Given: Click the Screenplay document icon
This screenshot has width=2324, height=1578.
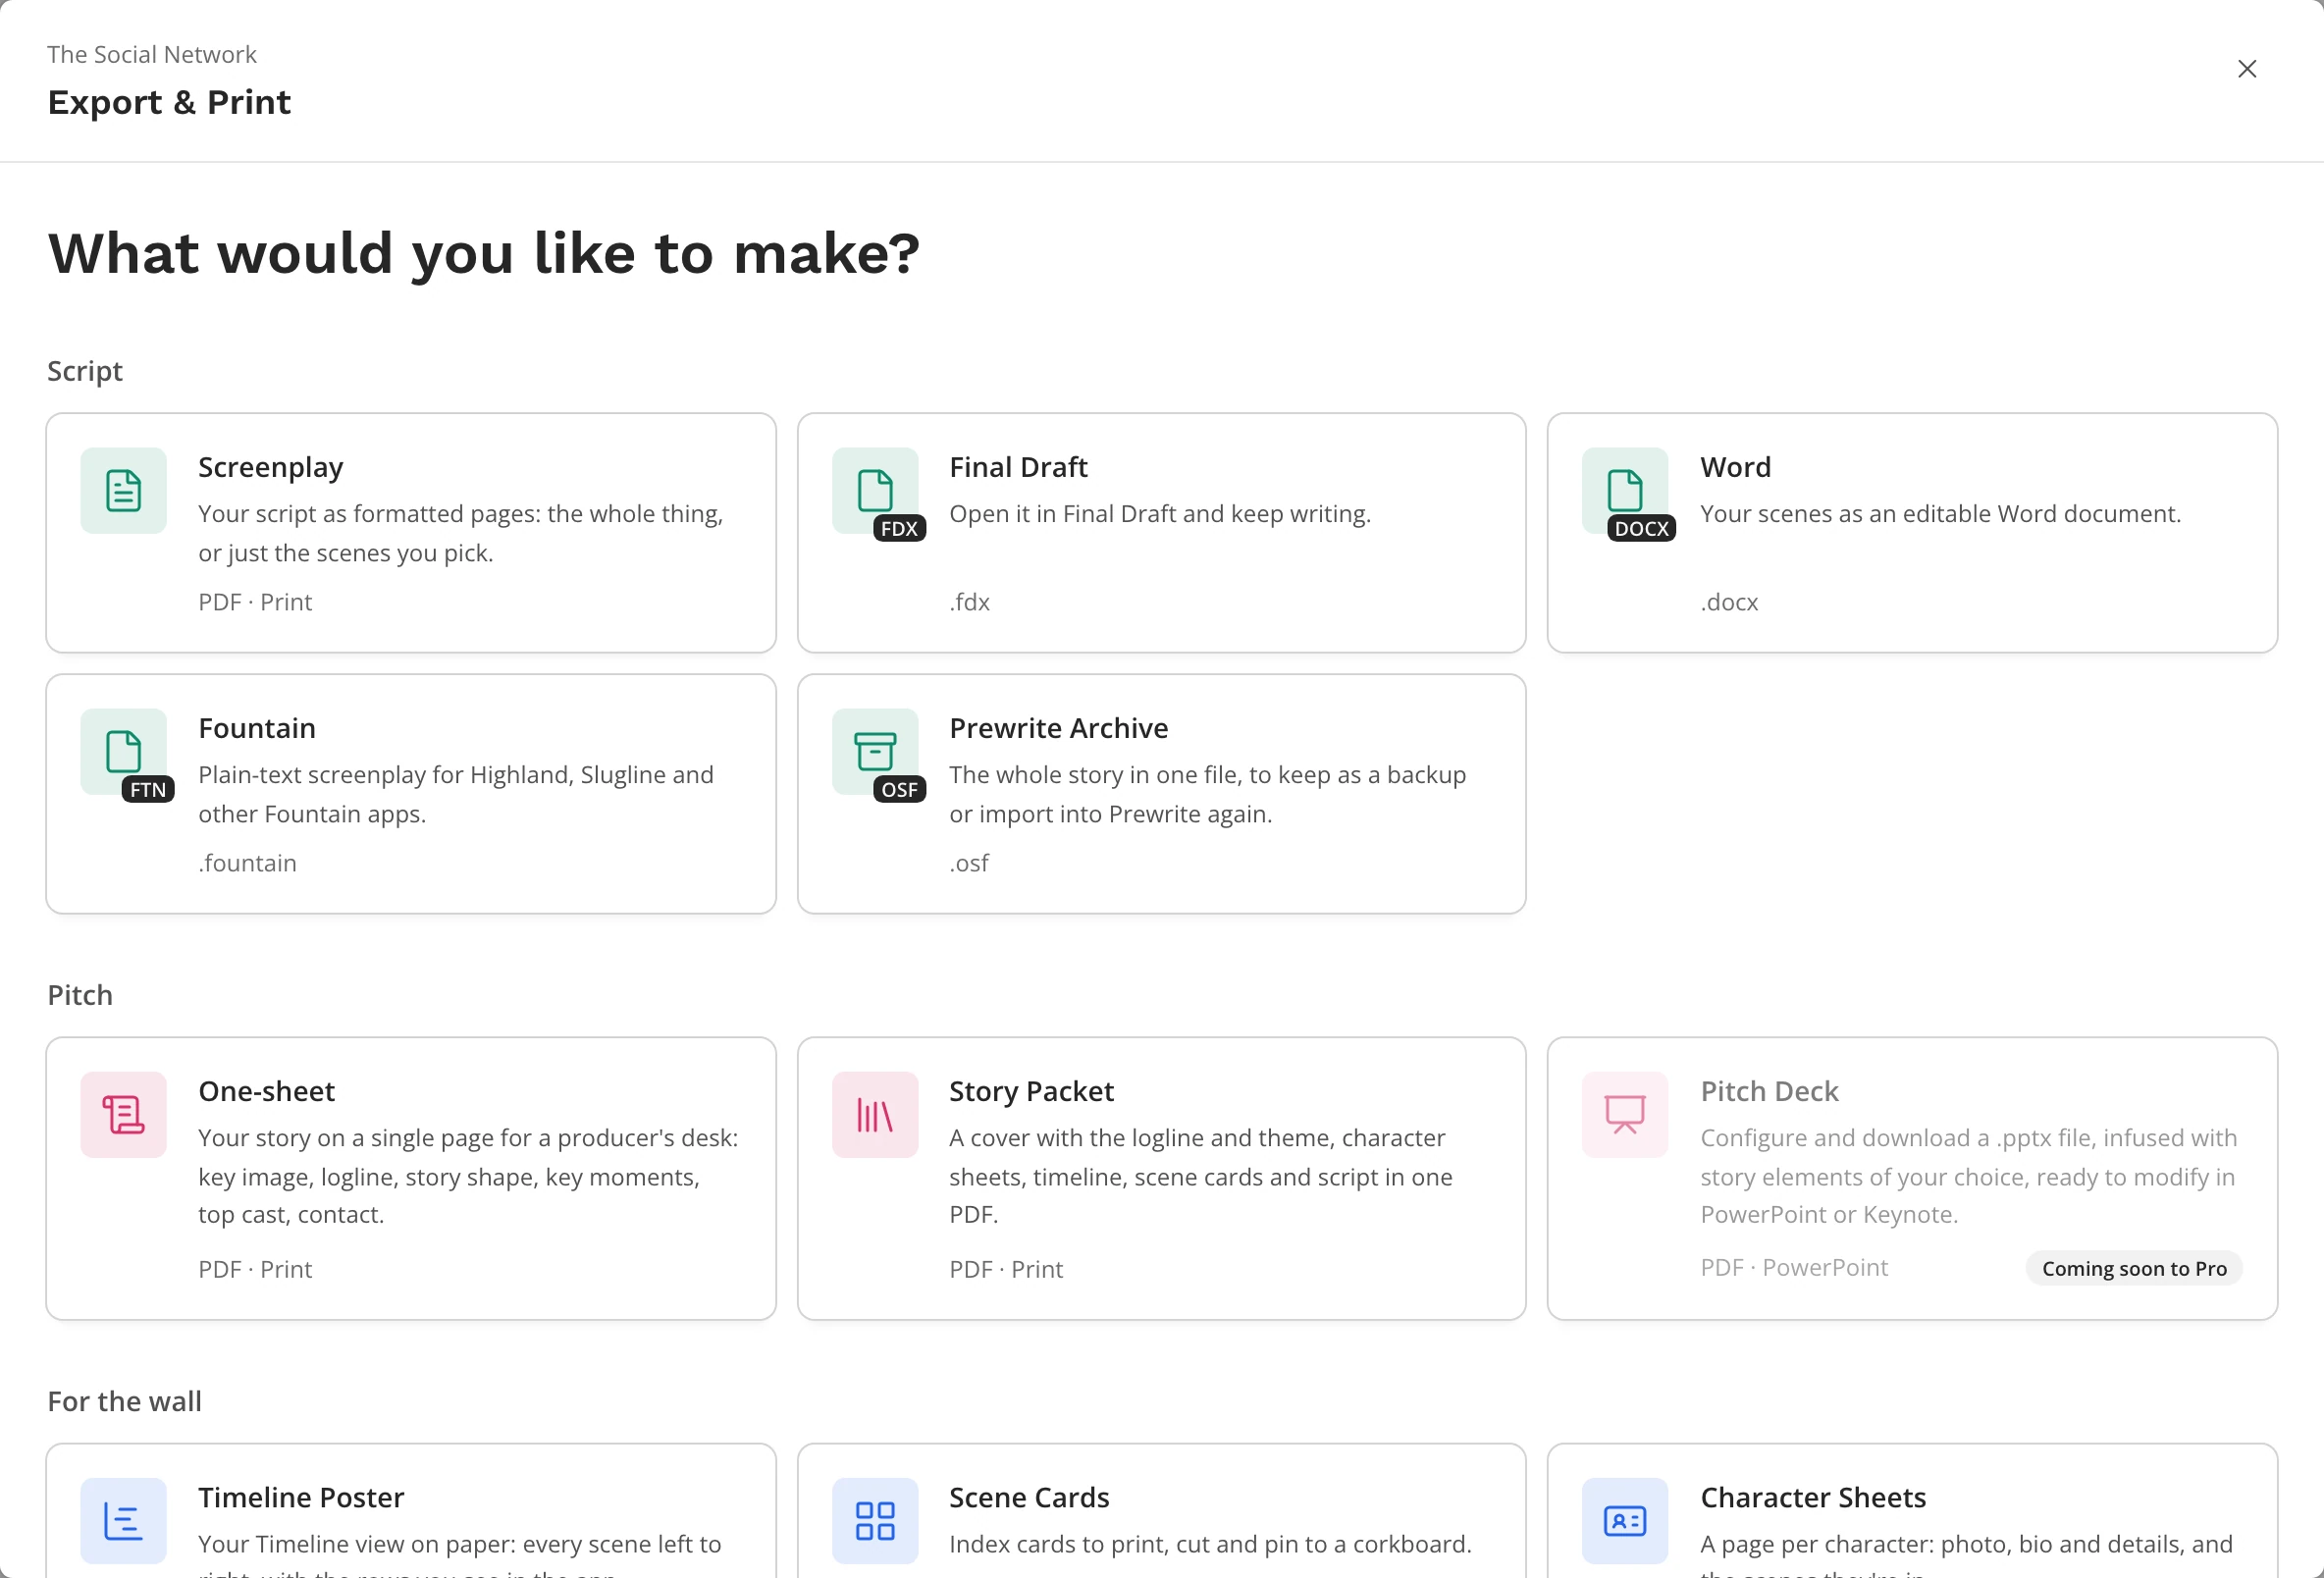Looking at the screenshot, I should click(x=123, y=491).
